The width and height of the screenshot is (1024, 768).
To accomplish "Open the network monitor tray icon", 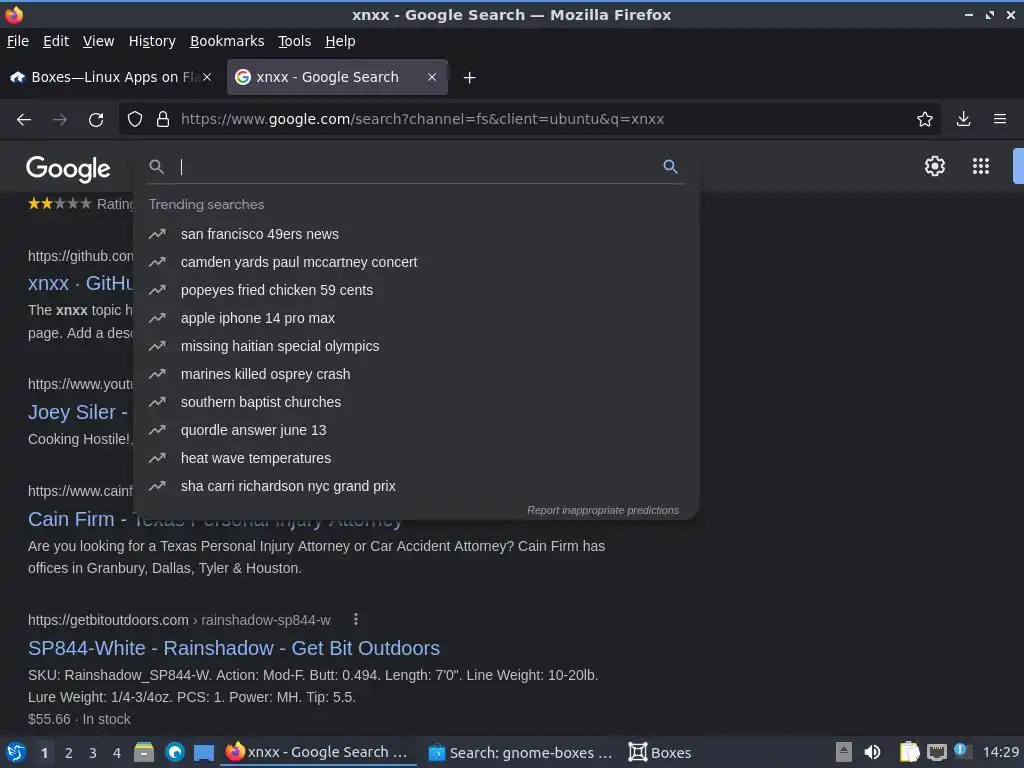I will click(x=936, y=753).
